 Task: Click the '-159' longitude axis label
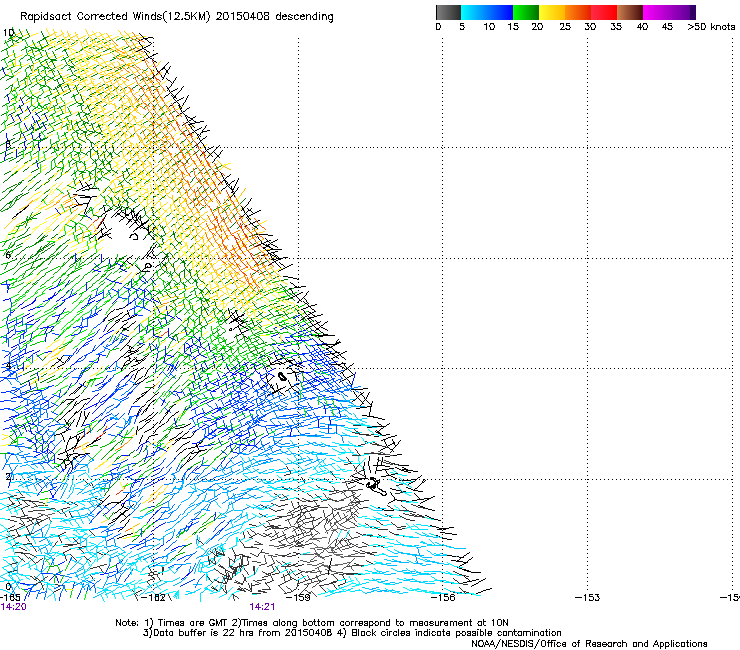coord(298,598)
